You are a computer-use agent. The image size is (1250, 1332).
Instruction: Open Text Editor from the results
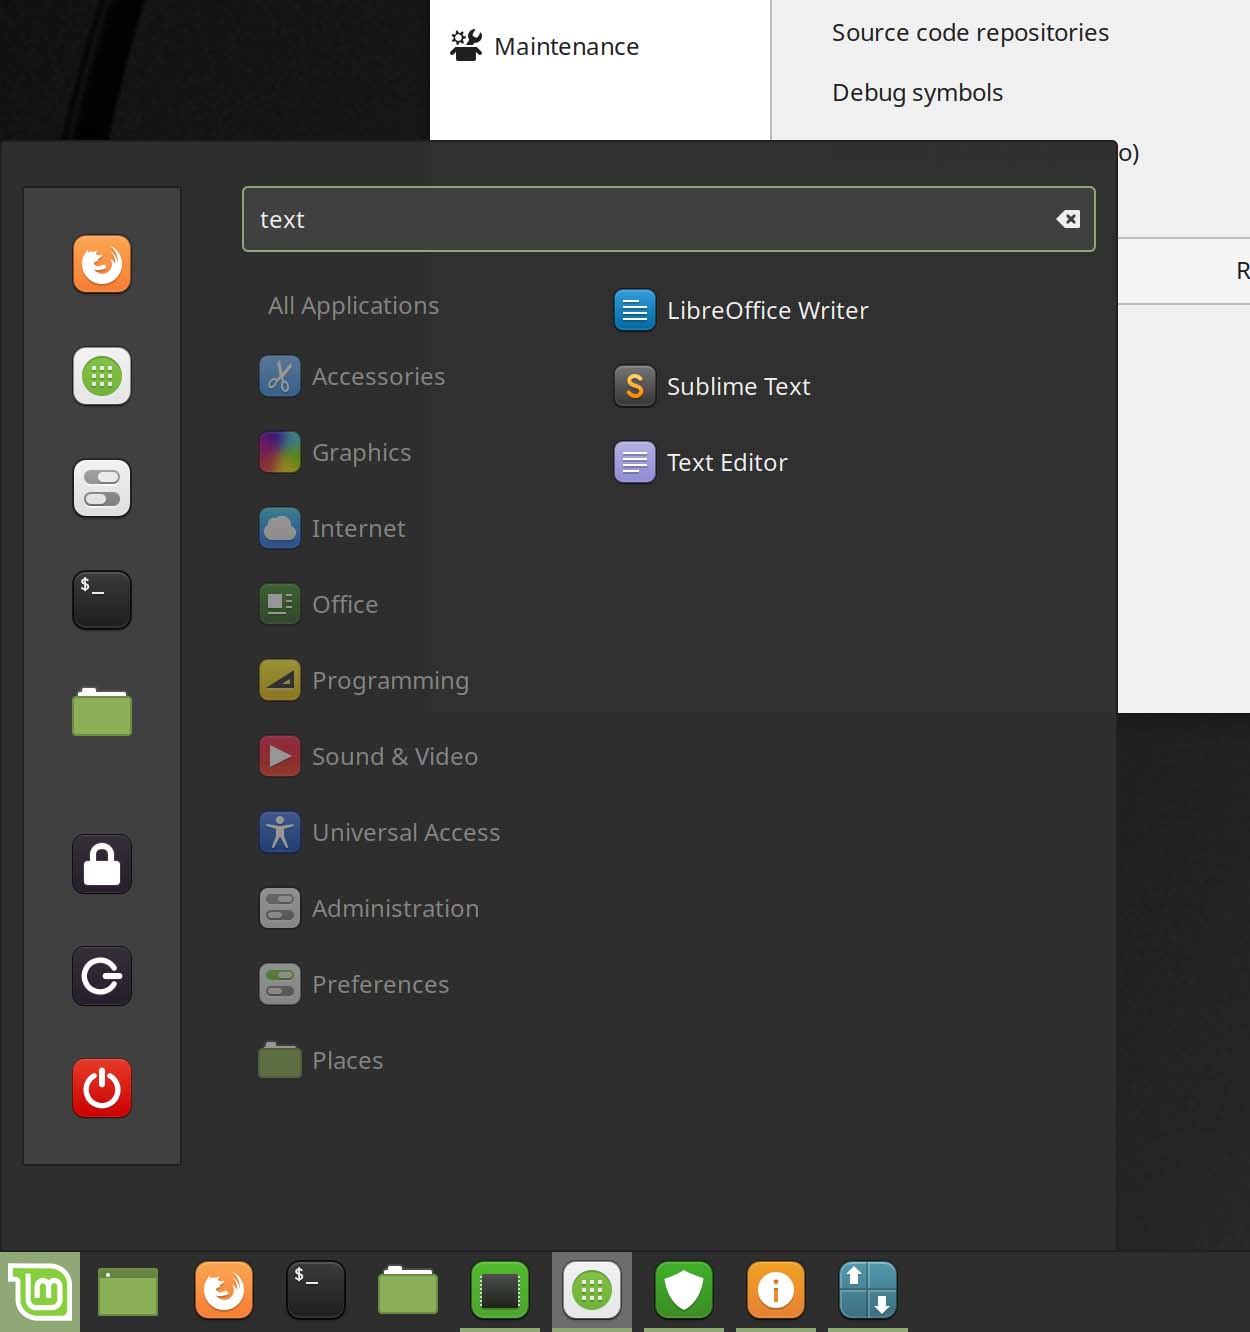coord(727,462)
